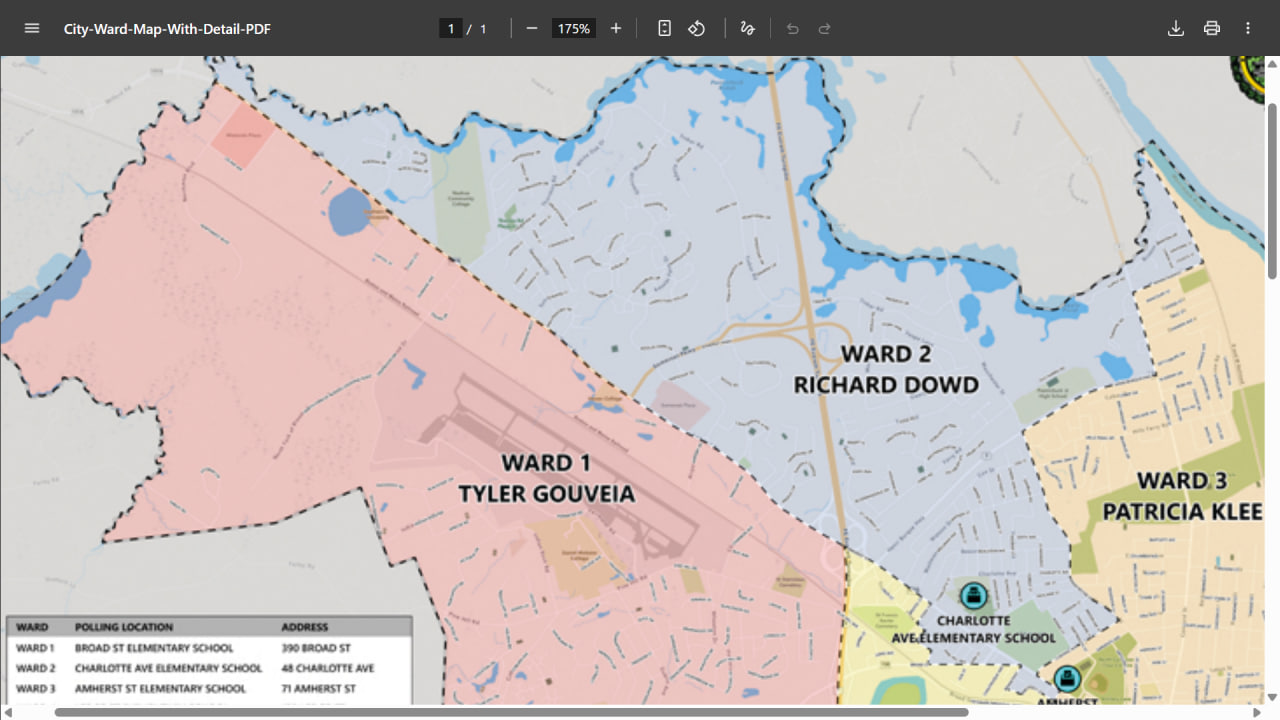Print the ward map document
This screenshot has width=1280, height=720.
[x=1212, y=28]
